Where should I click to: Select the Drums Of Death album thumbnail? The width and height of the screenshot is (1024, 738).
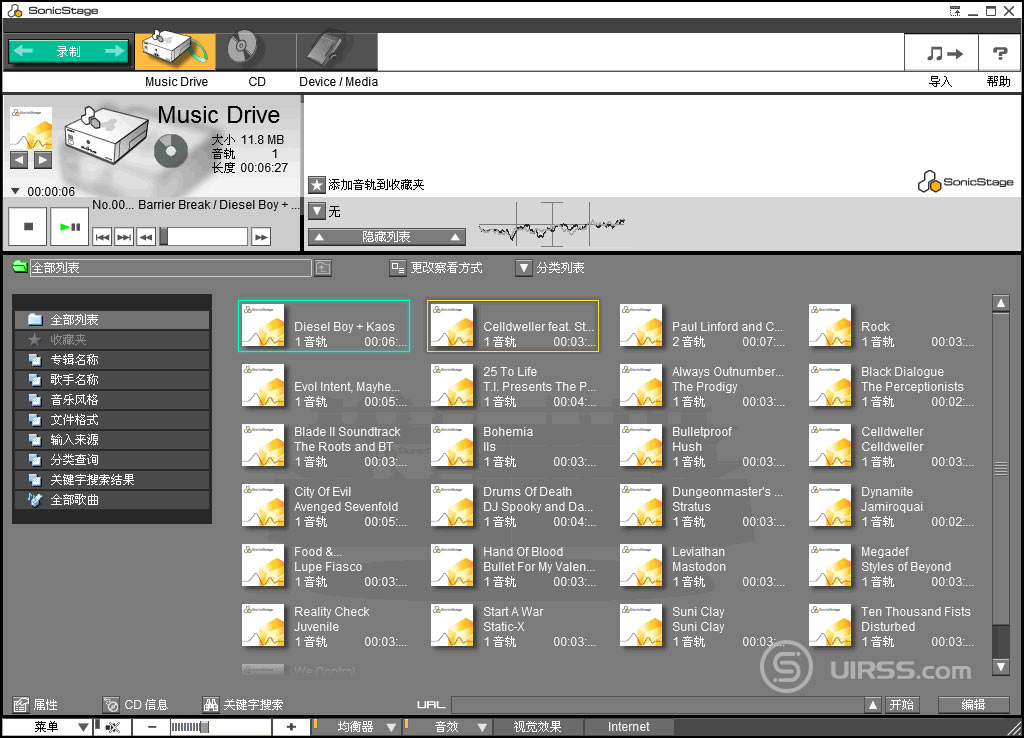point(452,506)
